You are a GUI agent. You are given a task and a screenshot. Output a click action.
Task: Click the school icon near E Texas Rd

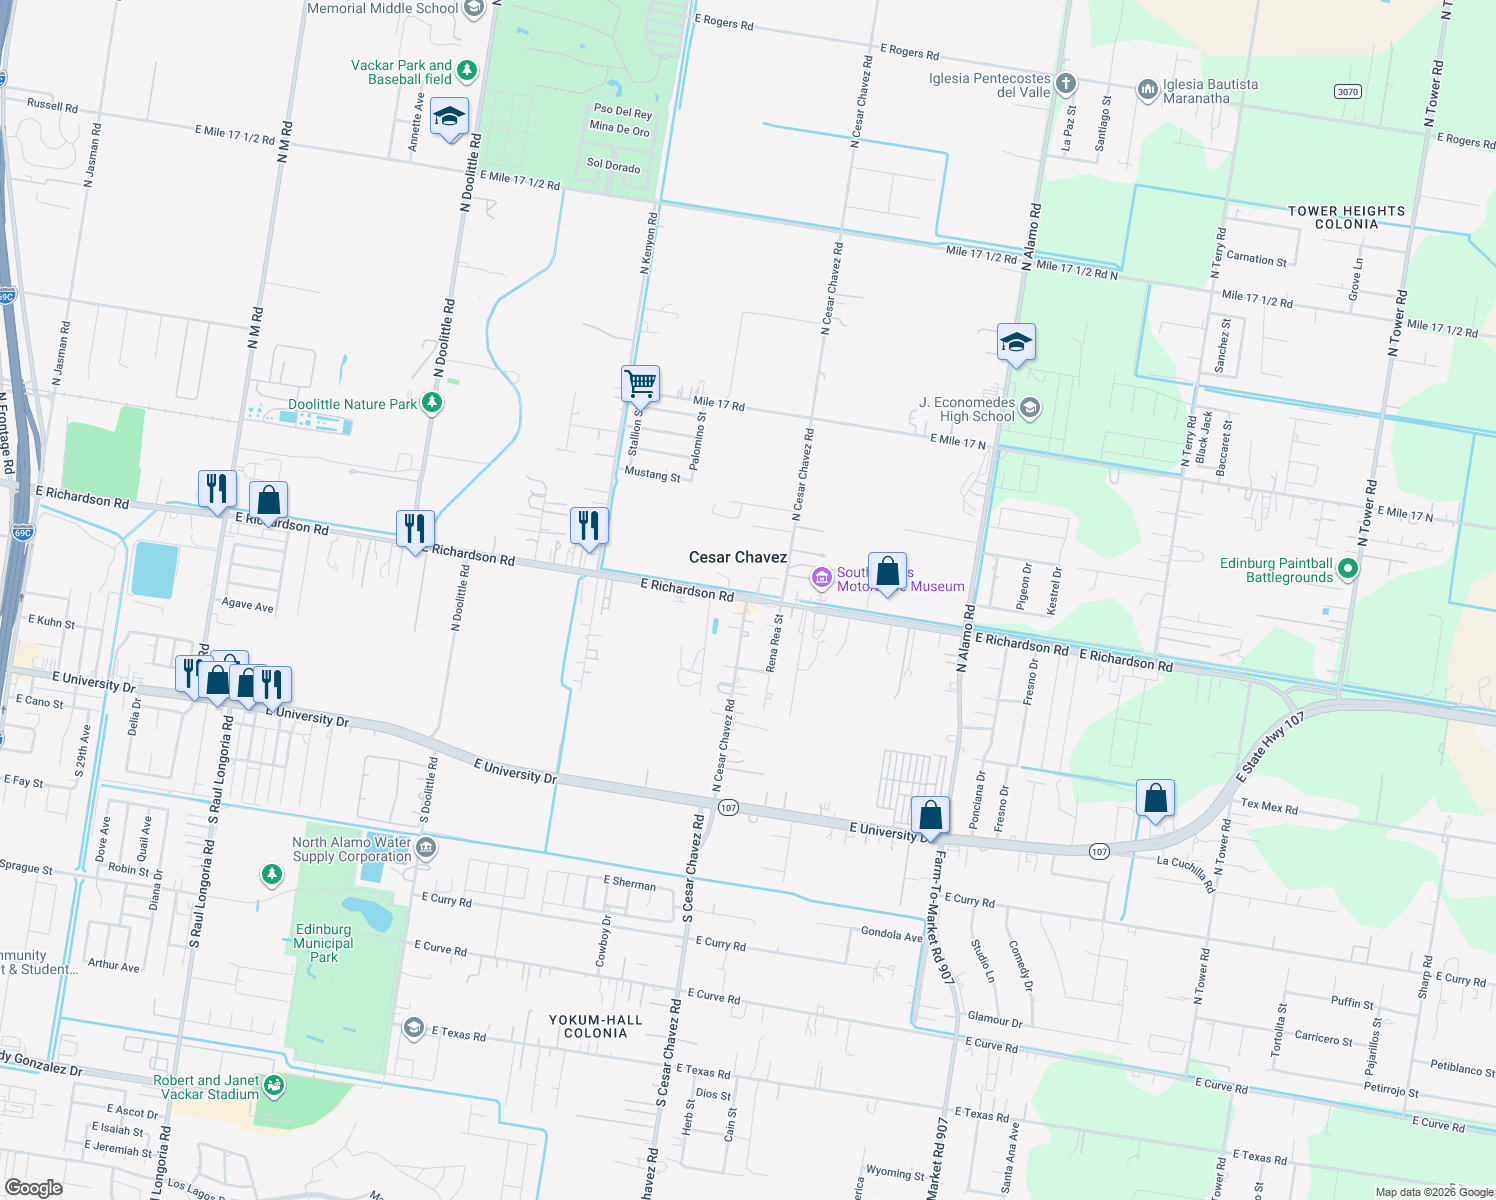point(413,1029)
